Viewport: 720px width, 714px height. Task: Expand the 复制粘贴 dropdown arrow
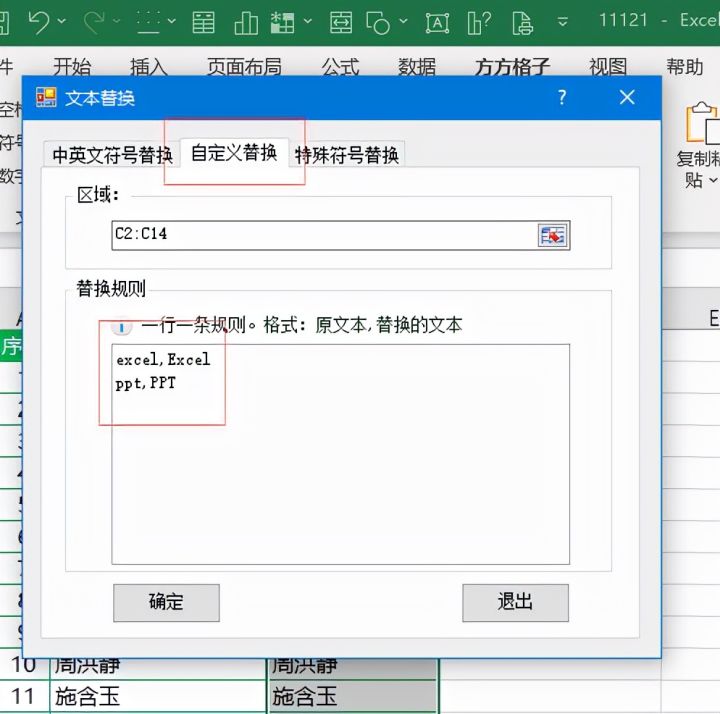(x=713, y=180)
